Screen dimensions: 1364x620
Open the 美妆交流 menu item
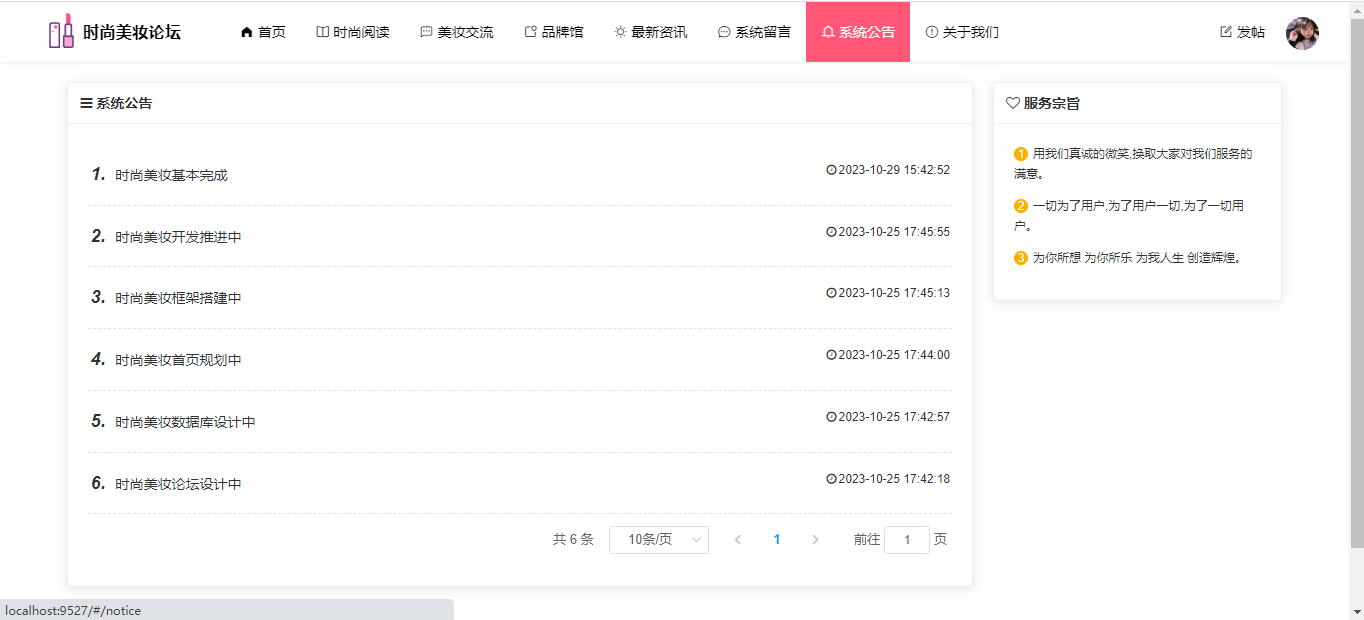coord(457,32)
